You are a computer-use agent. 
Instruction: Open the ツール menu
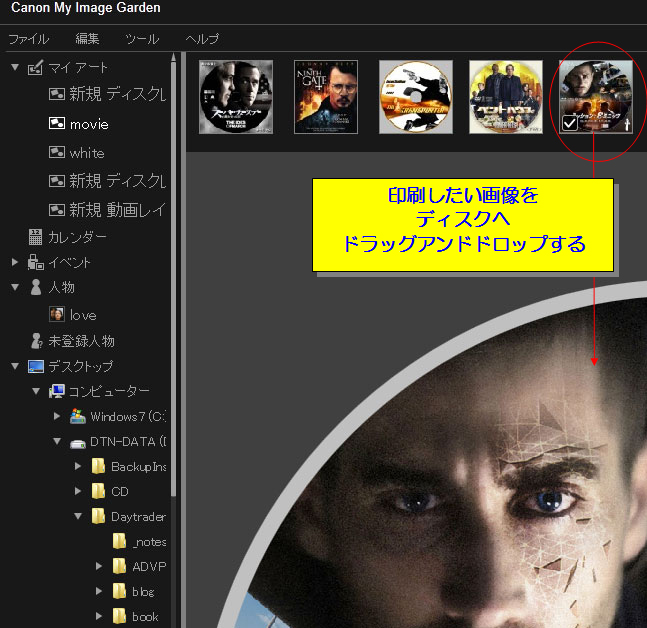click(142, 39)
